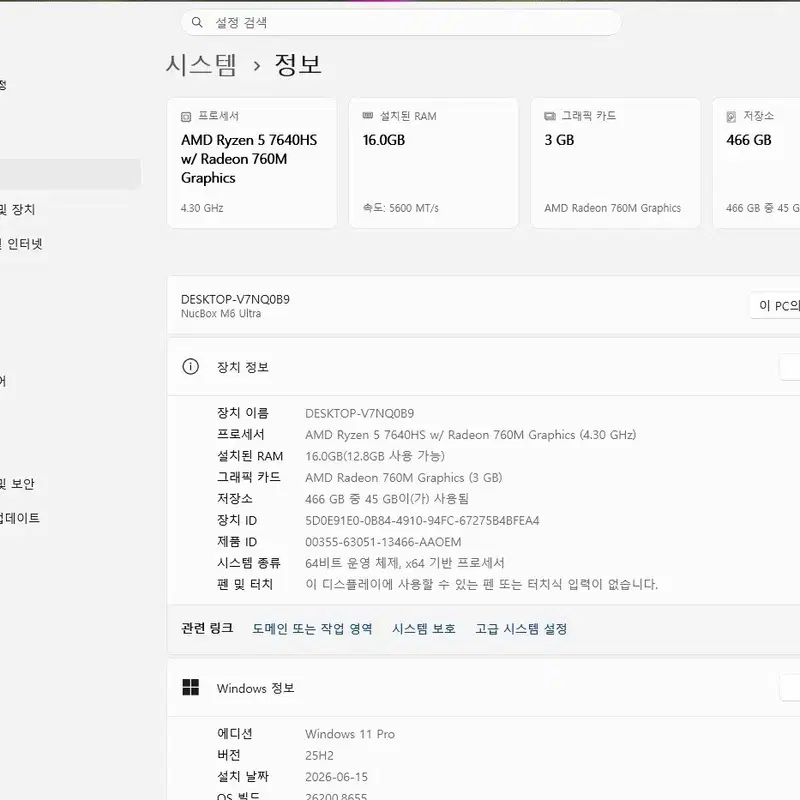Viewport: 800px width, 800px height.
Task: Click the 장치 ID value 5D0E91E0-0B84-4910-94FC-67275B4BFEA4
Action: [422, 520]
